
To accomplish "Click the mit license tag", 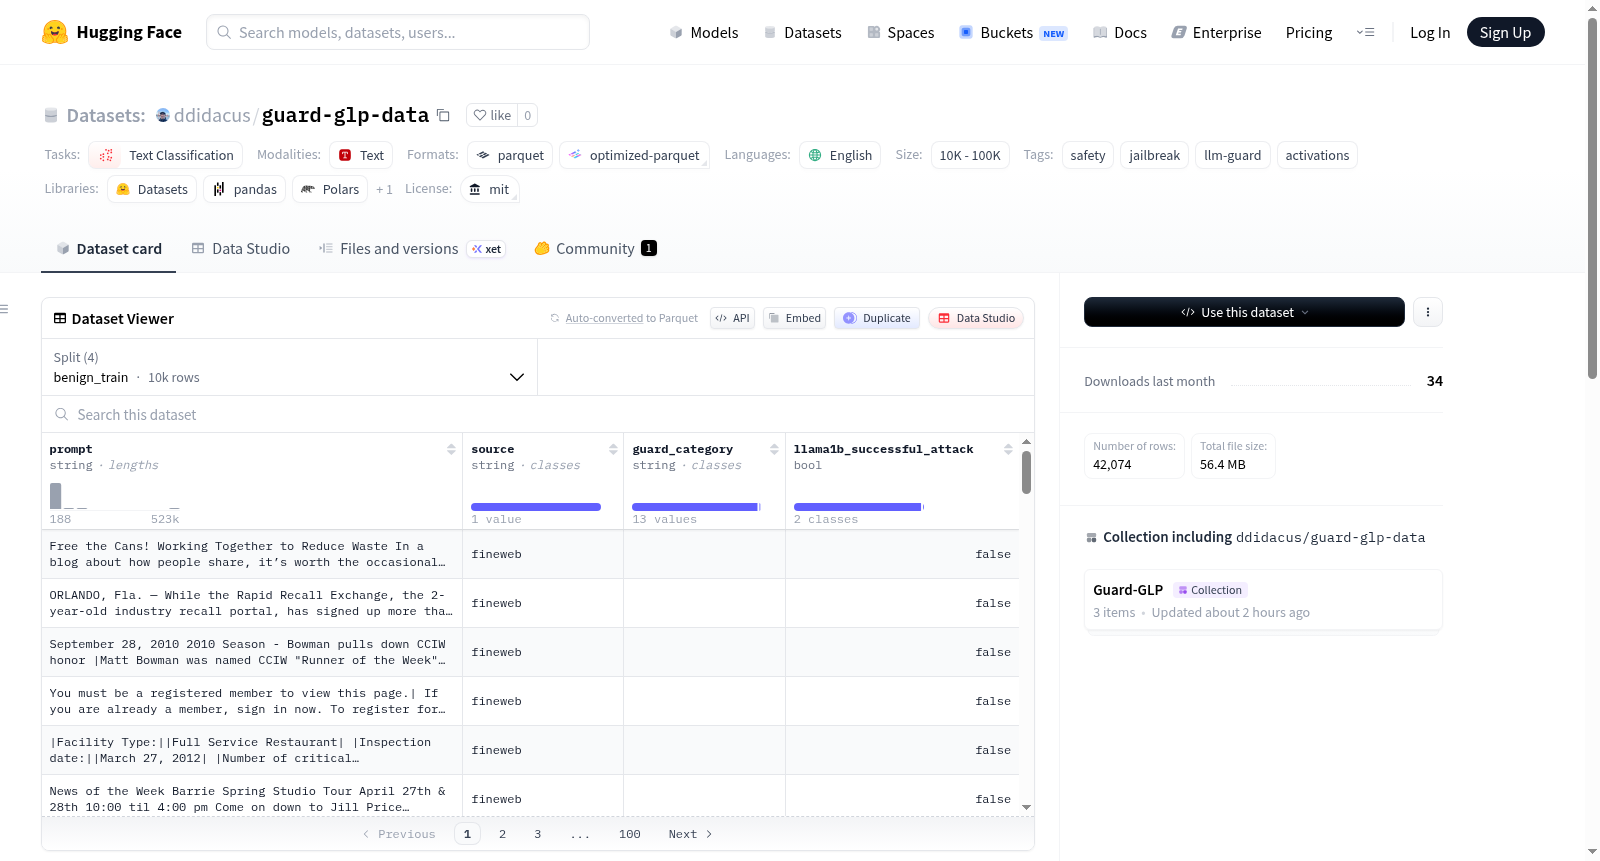I will [490, 189].
